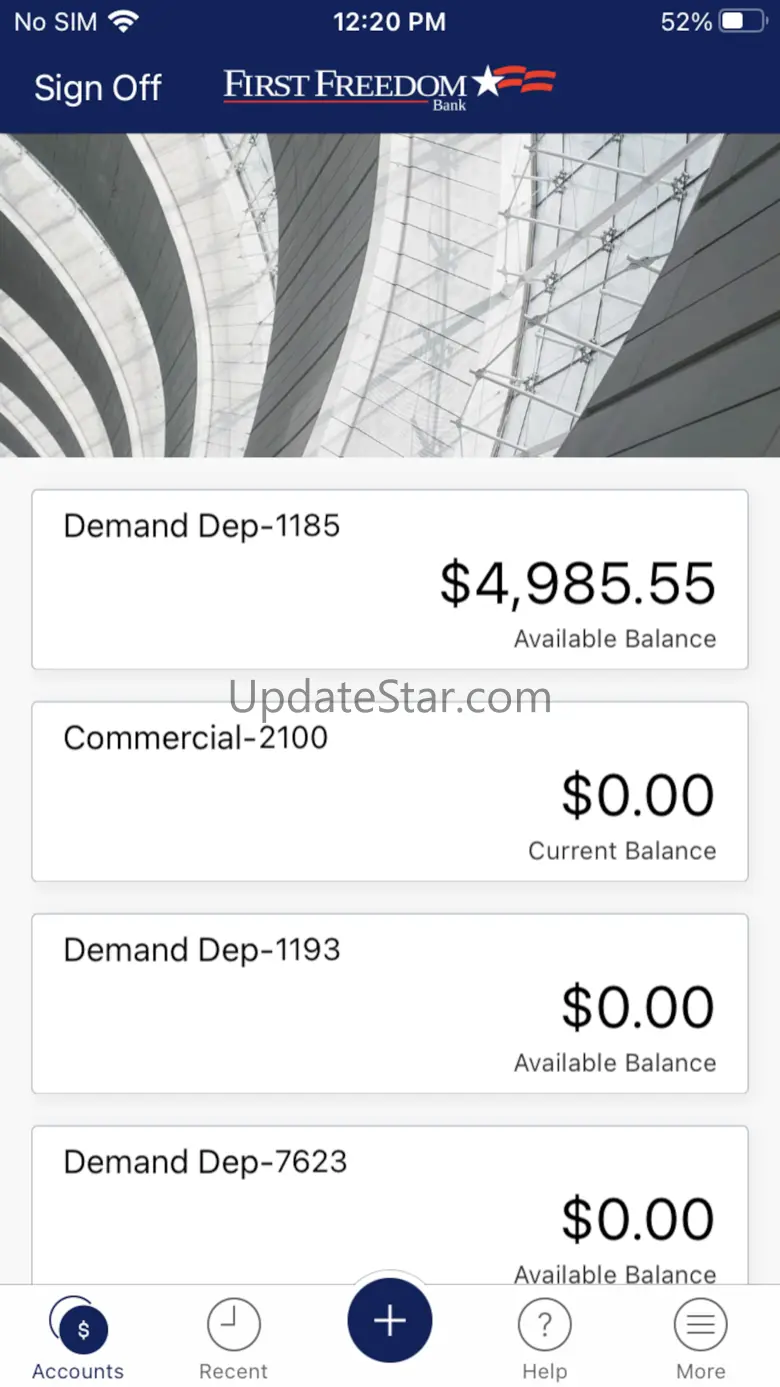This screenshot has width=780, height=1387.
Task: Tap the battery indicator icon
Action: pyautogui.click(x=742, y=22)
